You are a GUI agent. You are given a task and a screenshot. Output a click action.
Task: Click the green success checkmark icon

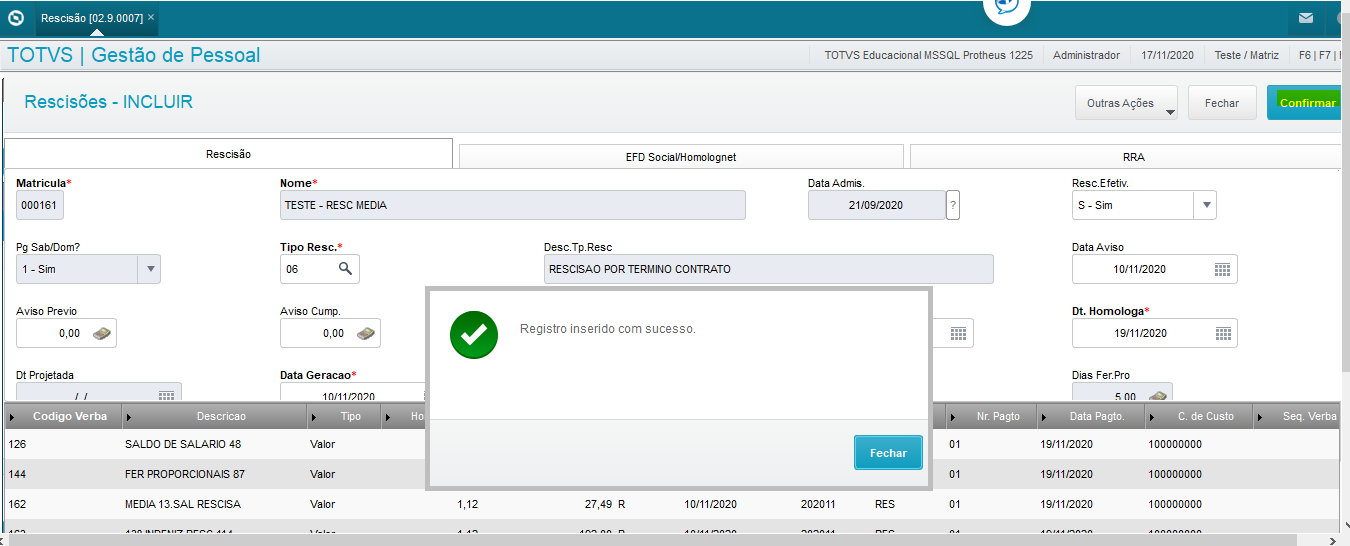(x=474, y=334)
